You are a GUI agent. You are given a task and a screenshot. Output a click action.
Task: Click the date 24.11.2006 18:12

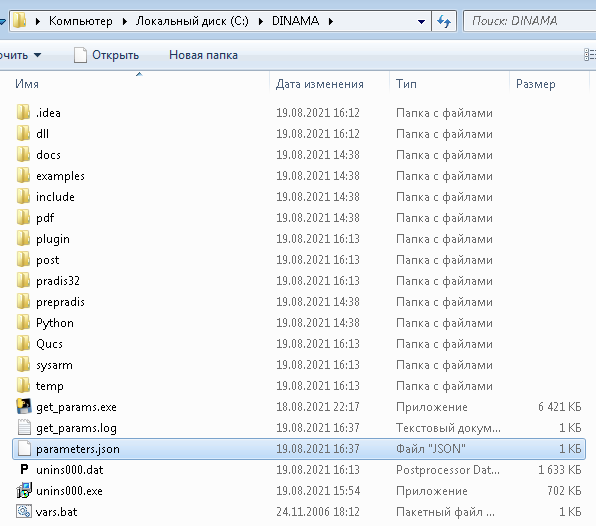click(x=318, y=512)
